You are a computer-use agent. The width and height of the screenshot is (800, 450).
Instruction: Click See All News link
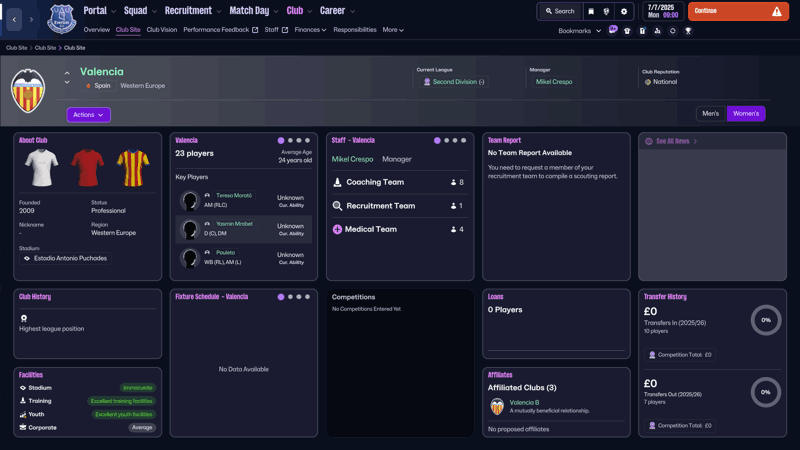[x=672, y=141]
